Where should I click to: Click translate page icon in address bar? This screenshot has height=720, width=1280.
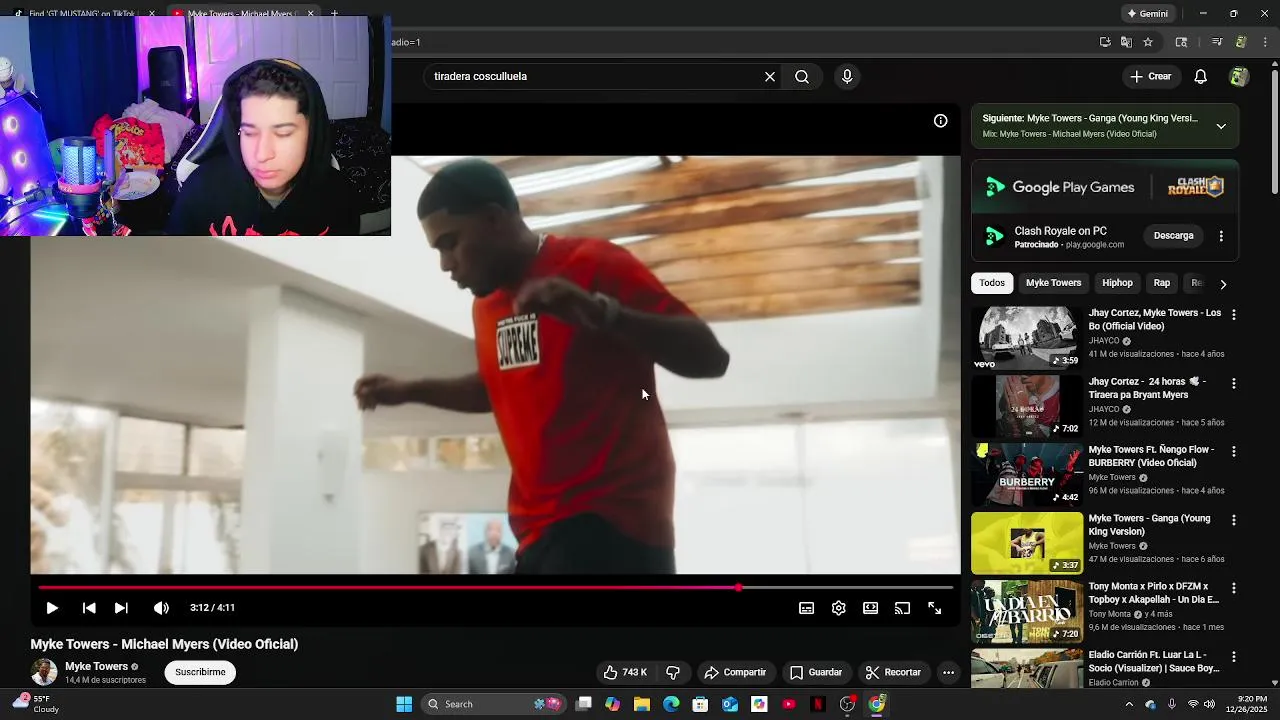click(x=1126, y=42)
